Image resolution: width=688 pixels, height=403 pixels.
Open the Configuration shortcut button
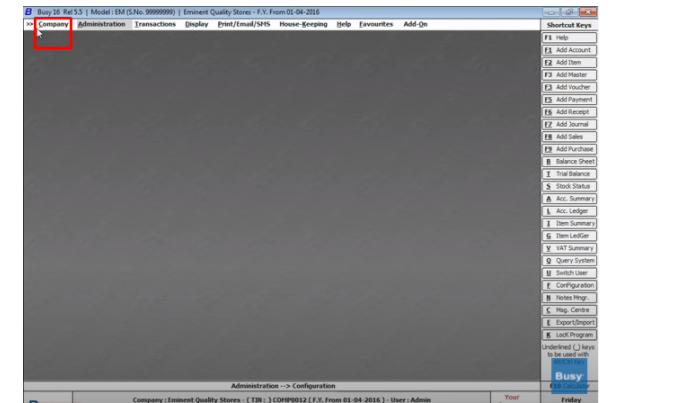point(569,285)
